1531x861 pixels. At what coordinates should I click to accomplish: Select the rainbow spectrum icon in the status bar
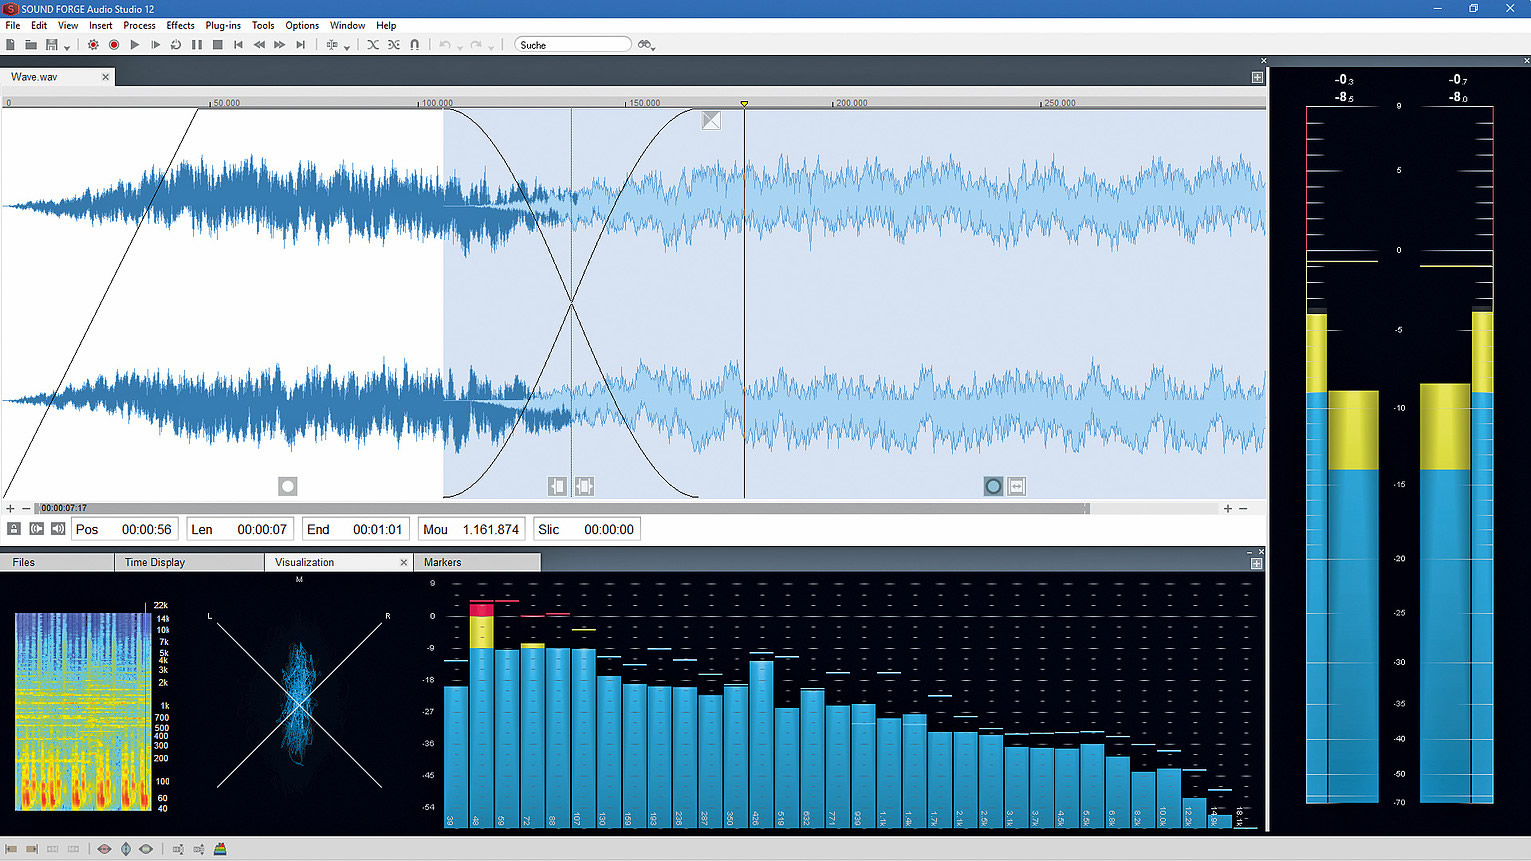click(x=220, y=848)
